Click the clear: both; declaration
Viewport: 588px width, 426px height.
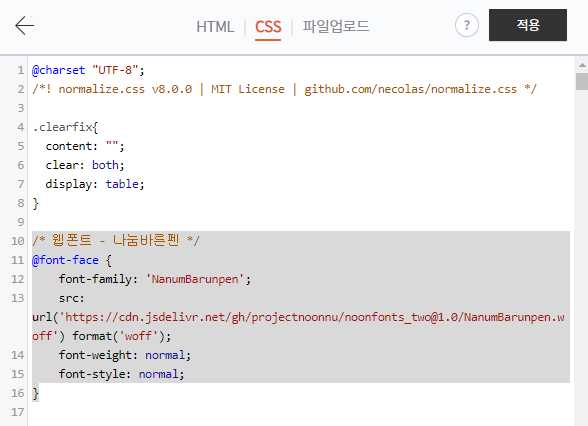85,165
